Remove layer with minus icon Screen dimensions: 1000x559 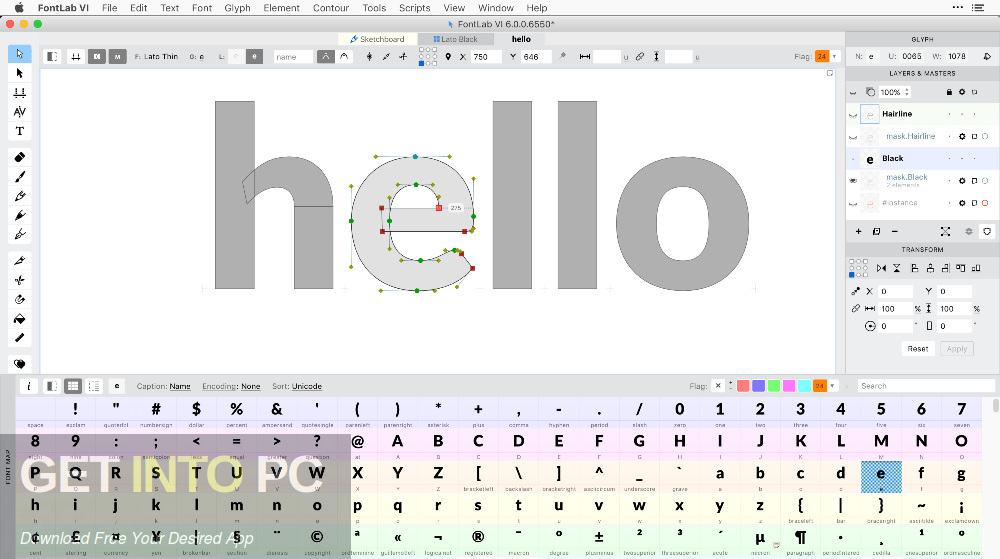tap(895, 231)
